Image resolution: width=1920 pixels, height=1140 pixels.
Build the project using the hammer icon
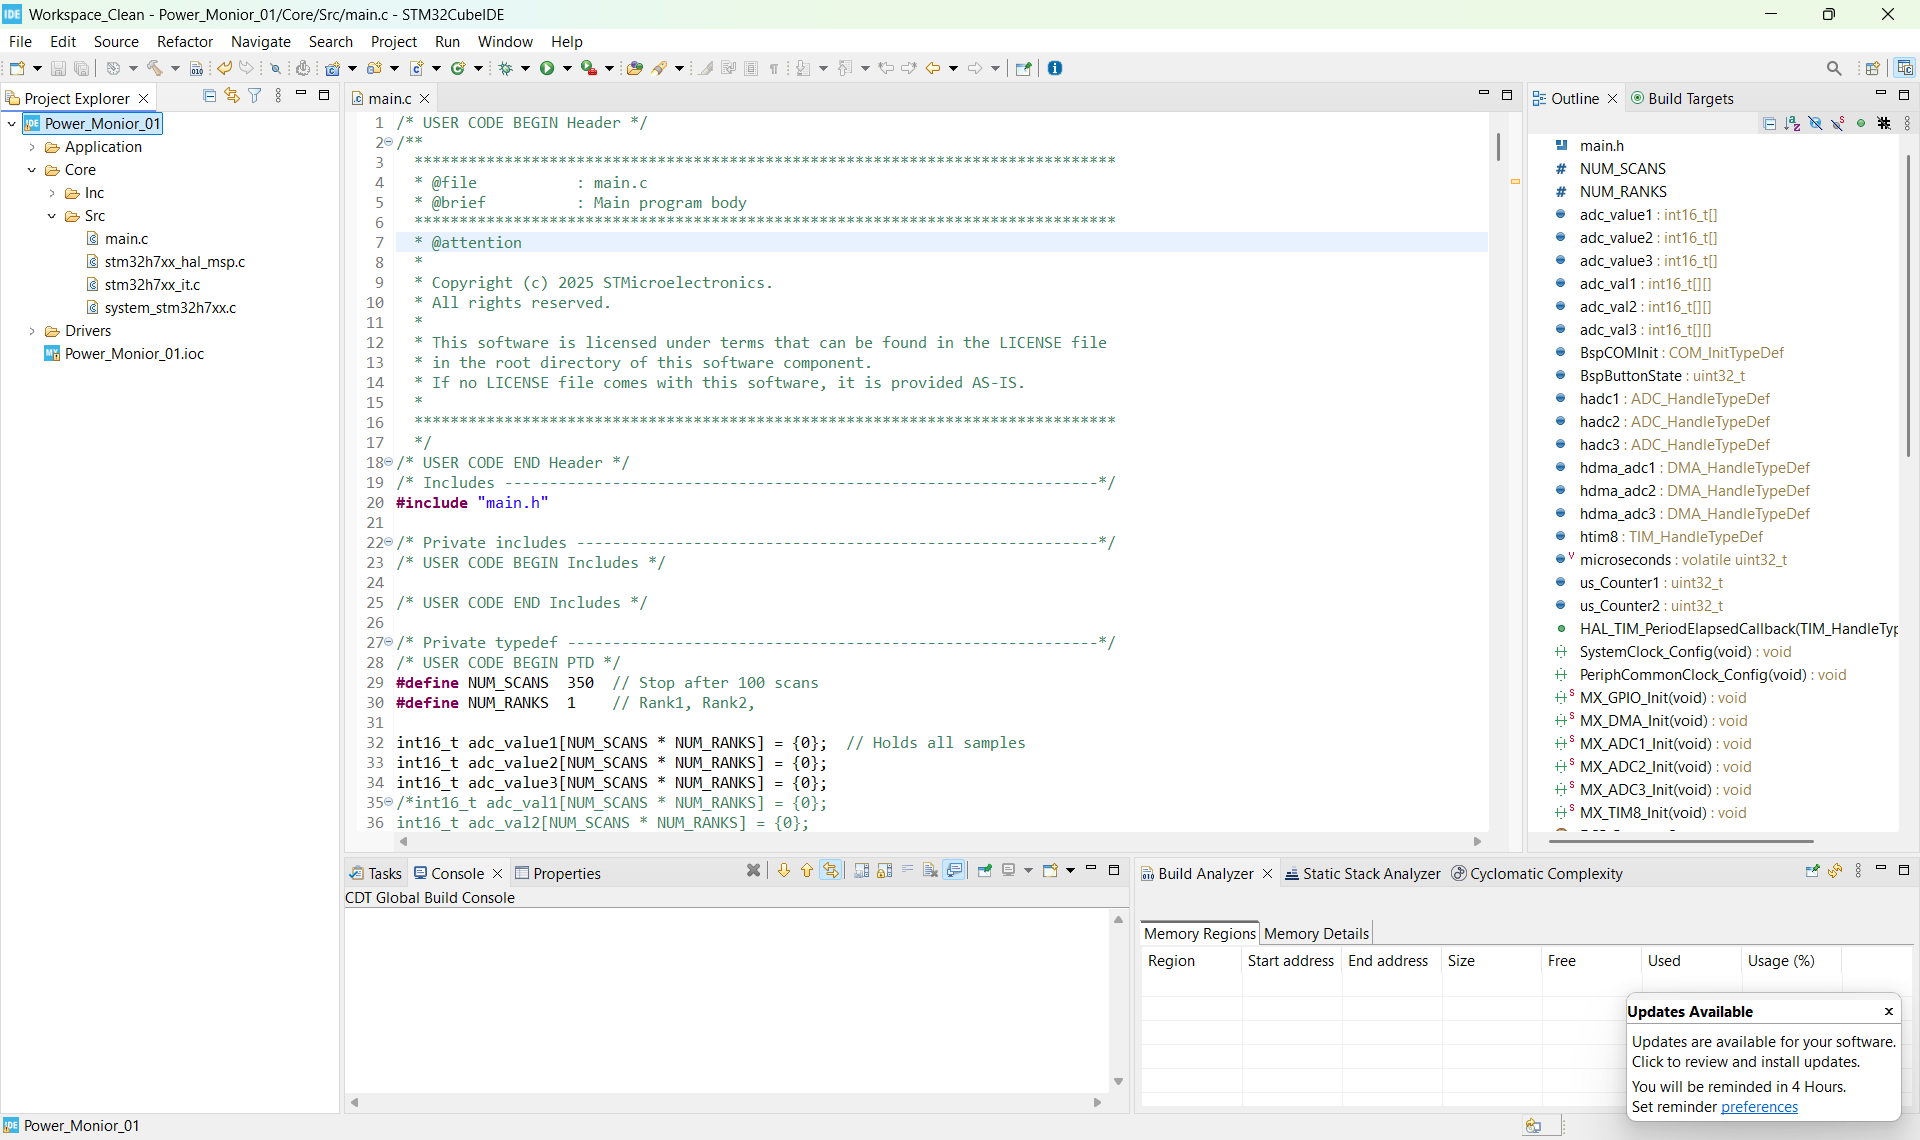coord(155,68)
